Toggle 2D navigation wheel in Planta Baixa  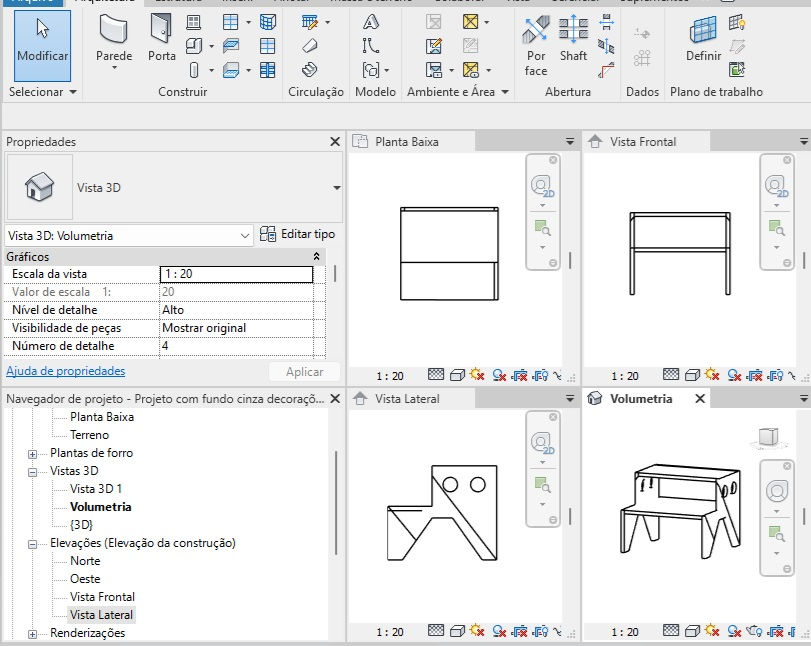[542, 186]
